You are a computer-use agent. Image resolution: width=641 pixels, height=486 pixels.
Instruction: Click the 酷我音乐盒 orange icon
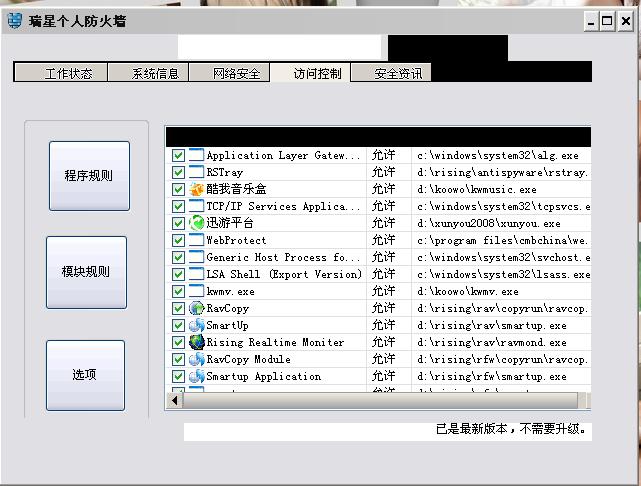point(196,189)
